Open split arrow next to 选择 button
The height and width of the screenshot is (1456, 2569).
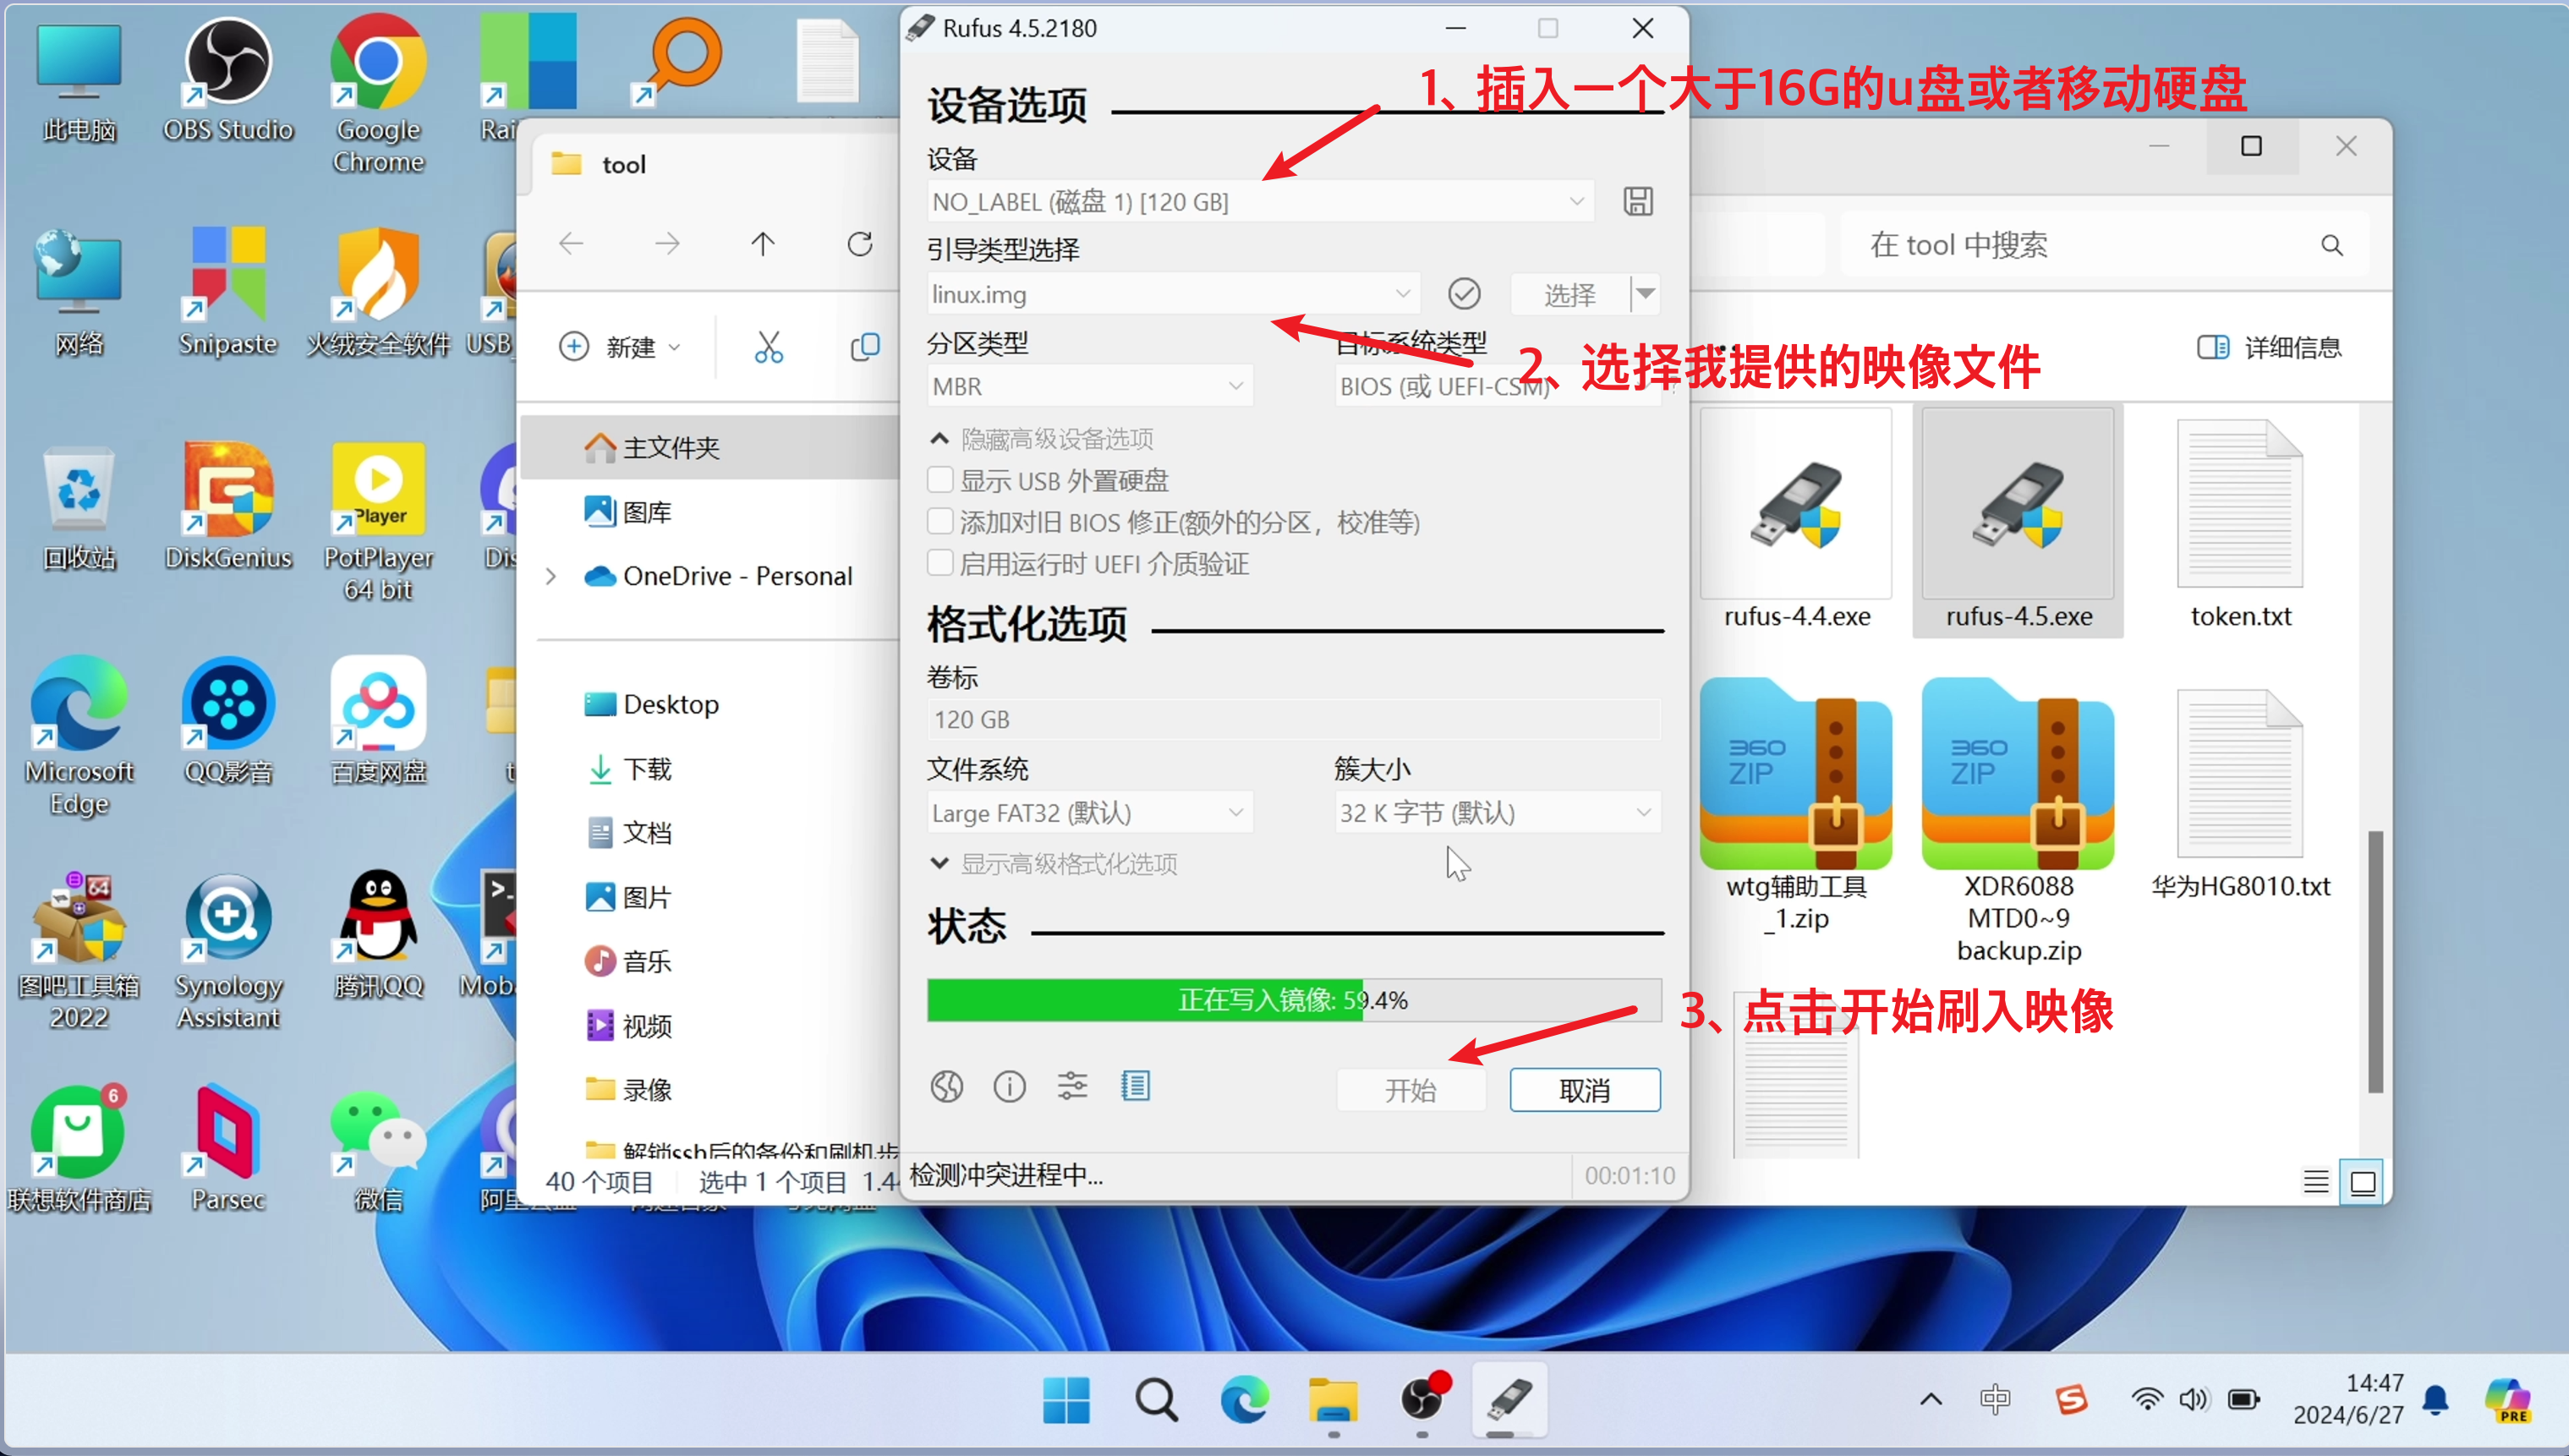pos(1646,294)
